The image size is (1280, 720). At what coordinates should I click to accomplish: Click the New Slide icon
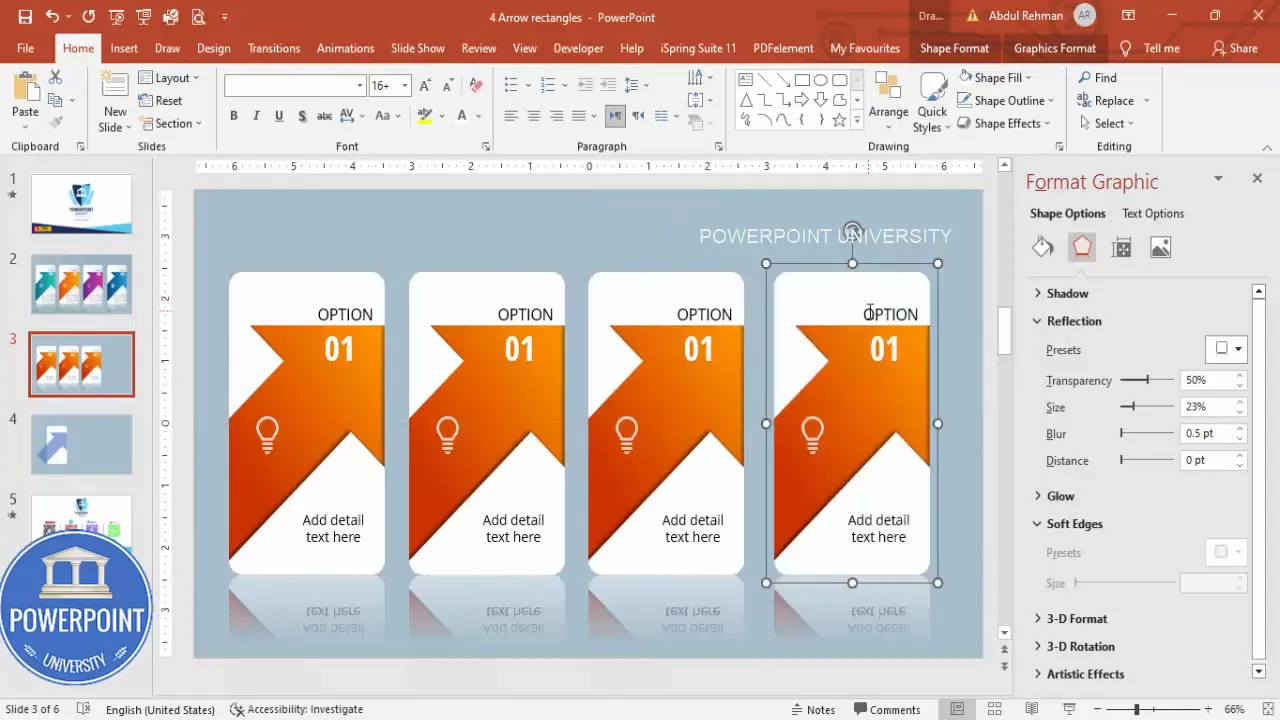[x=114, y=86]
